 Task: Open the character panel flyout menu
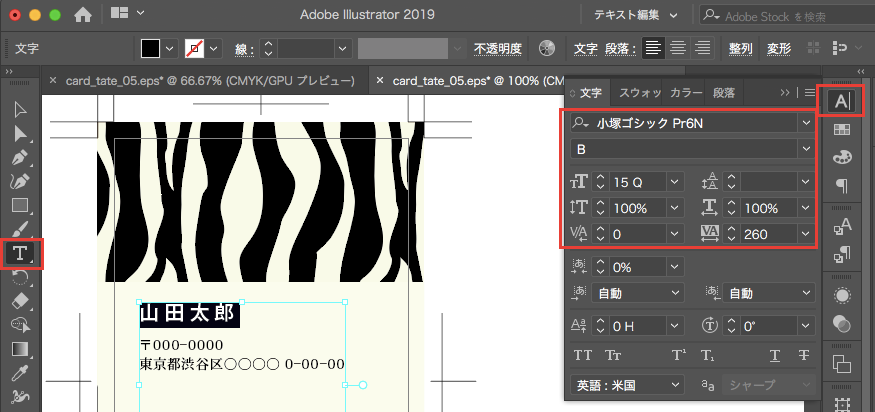click(x=810, y=93)
